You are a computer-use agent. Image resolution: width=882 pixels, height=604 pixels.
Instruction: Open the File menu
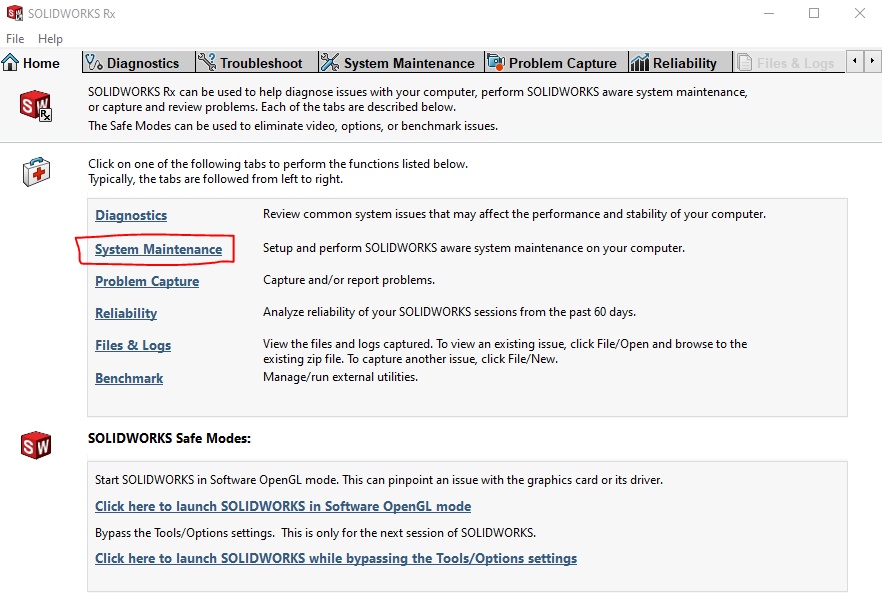[x=15, y=39]
